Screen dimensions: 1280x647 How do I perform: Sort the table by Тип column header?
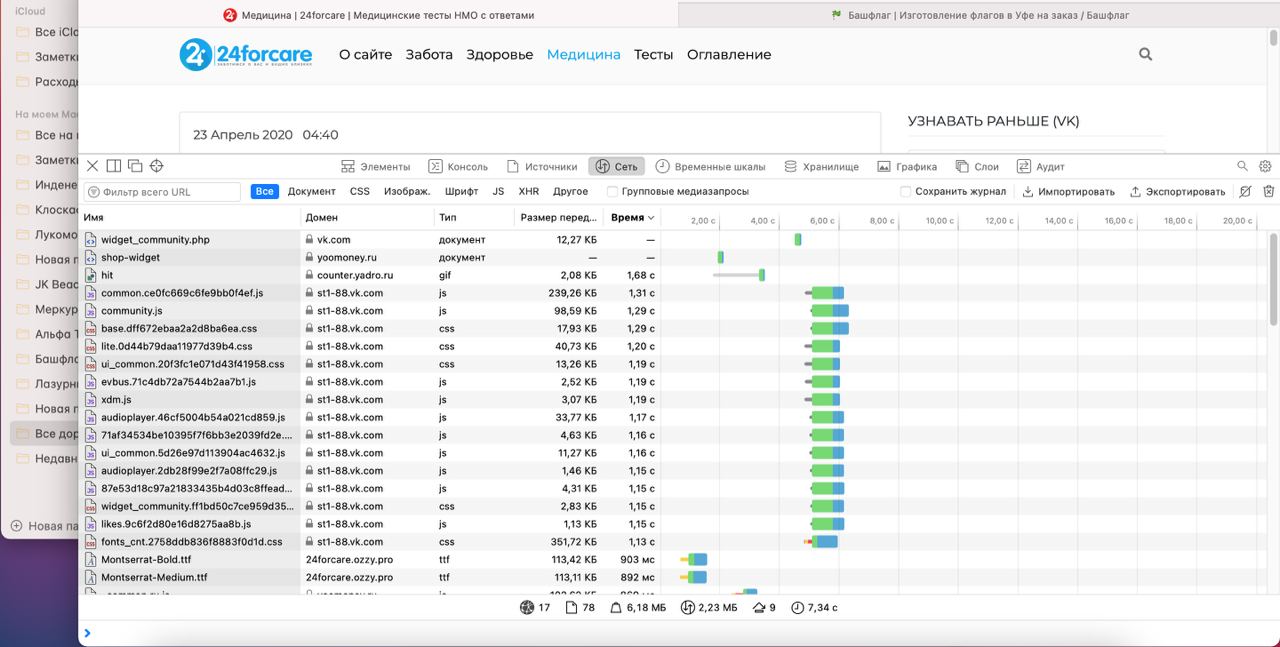pyautogui.click(x=474, y=218)
